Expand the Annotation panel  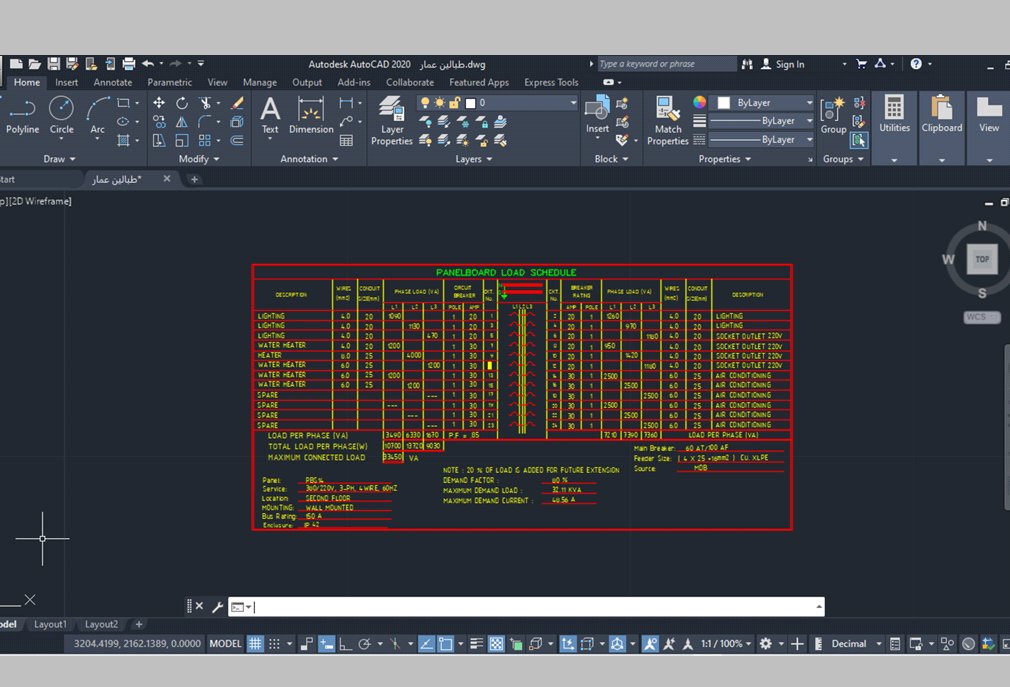[x=309, y=159]
